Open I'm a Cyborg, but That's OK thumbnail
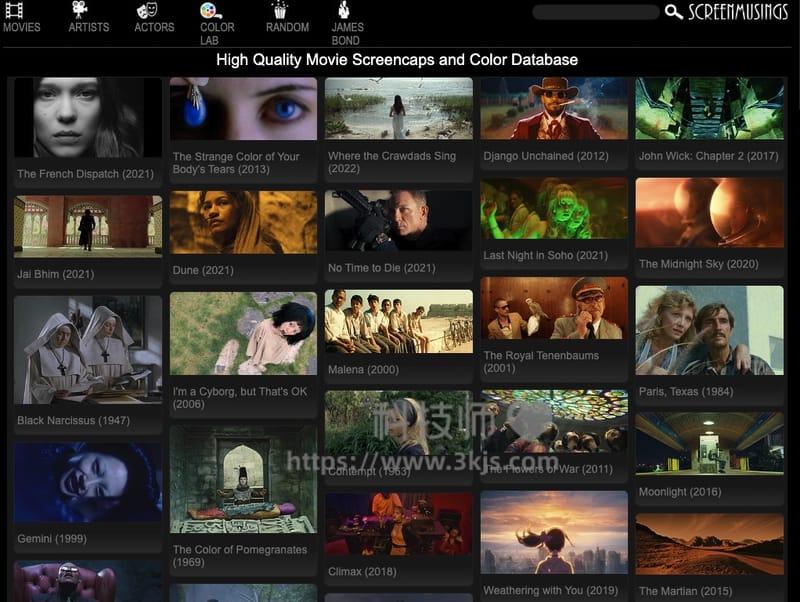The height and width of the screenshot is (602, 800). pyautogui.click(x=243, y=334)
